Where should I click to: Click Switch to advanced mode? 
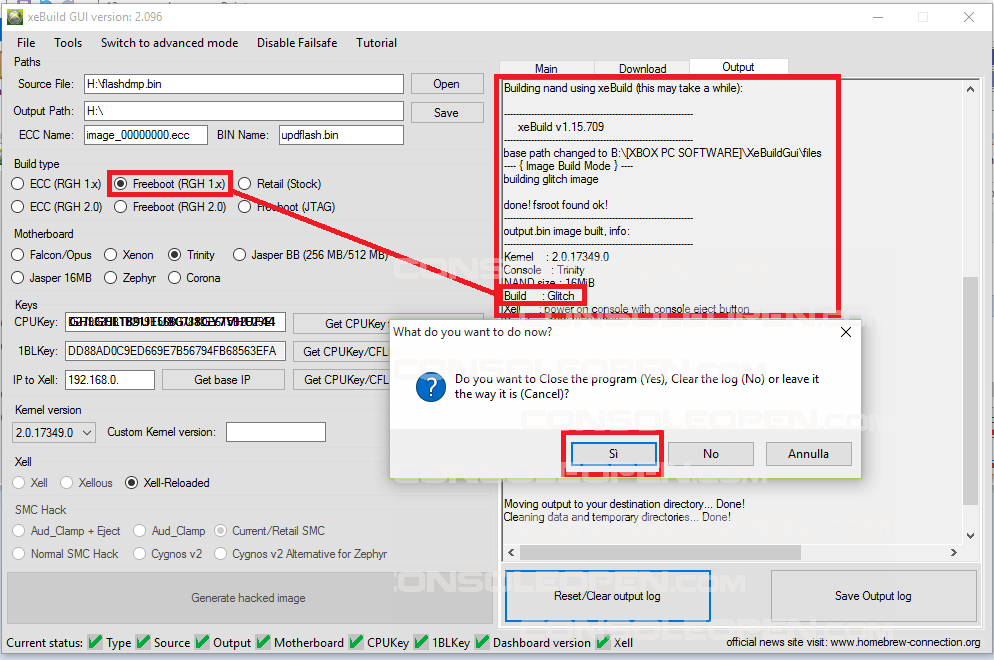(169, 43)
